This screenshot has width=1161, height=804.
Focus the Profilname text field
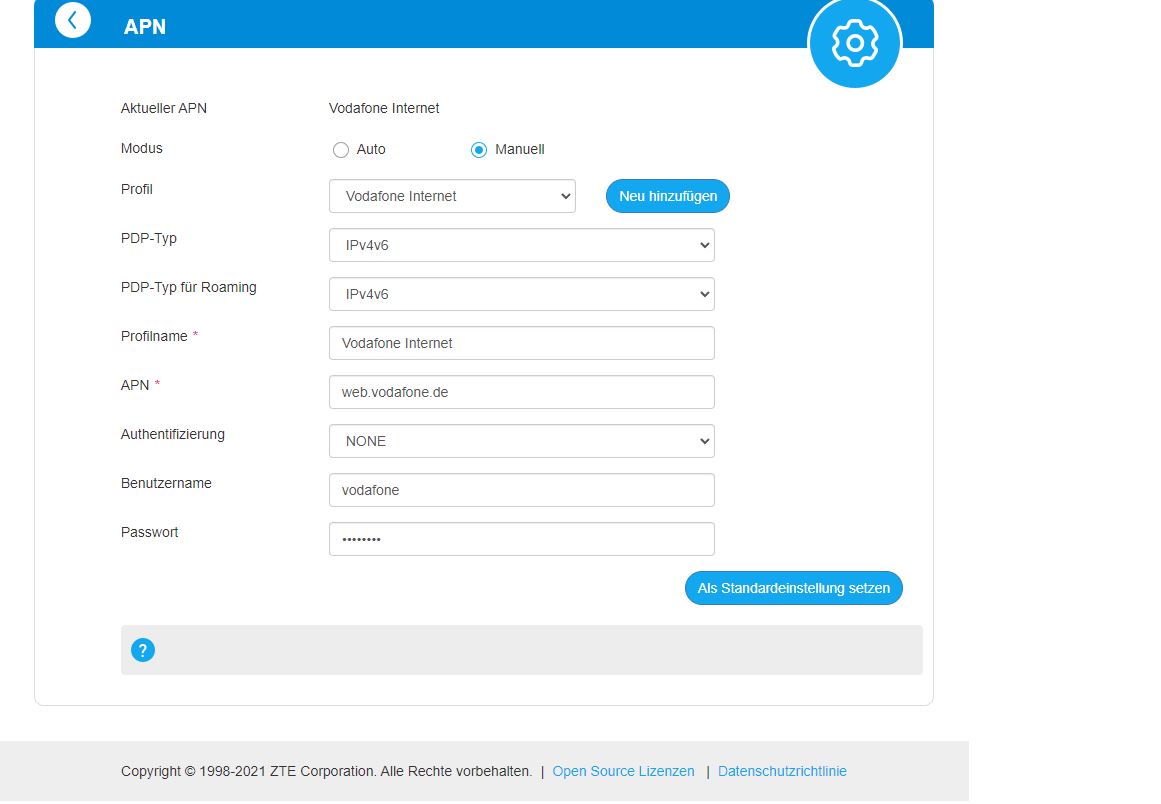pos(521,343)
